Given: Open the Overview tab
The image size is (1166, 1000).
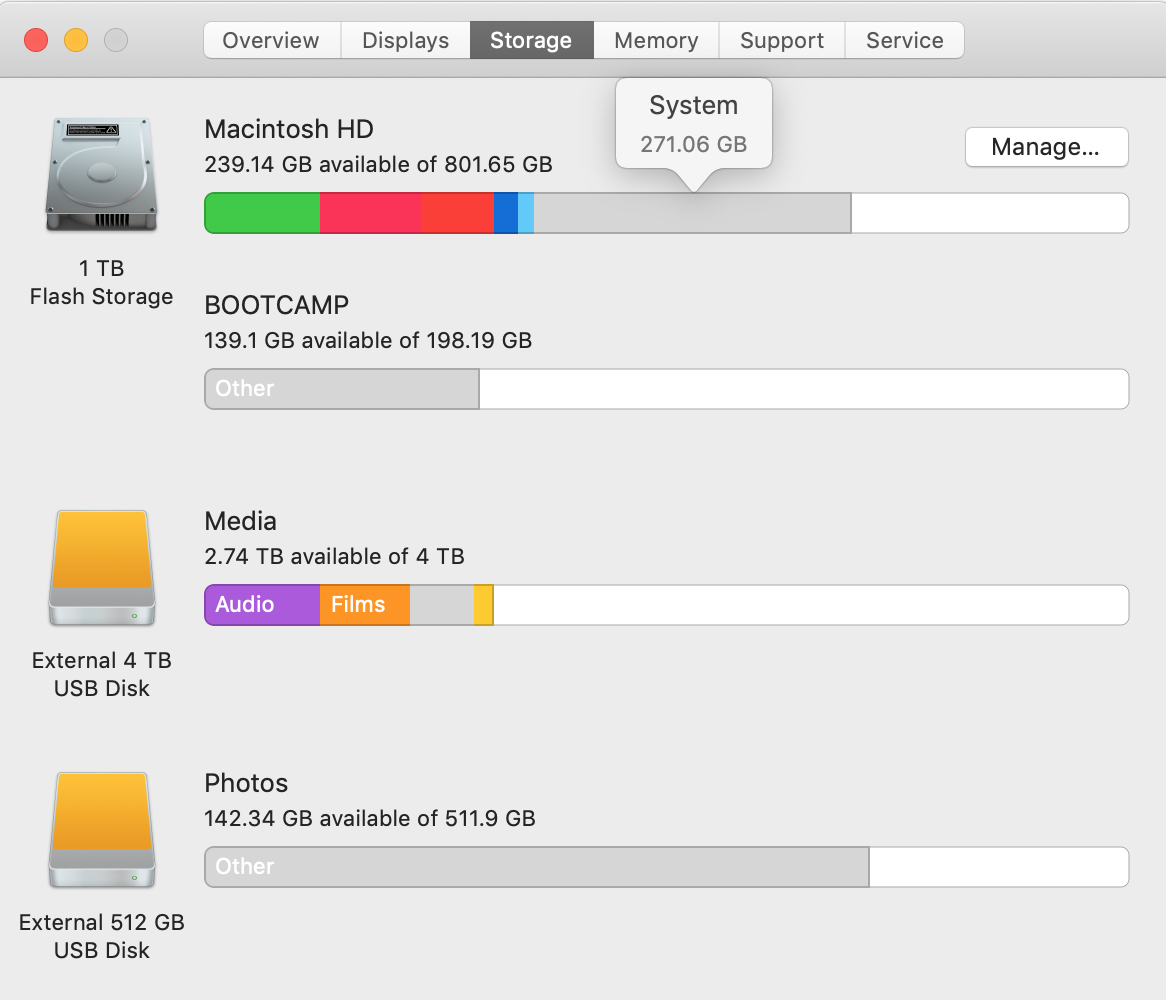Looking at the screenshot, I should click(x=271, y=41).
